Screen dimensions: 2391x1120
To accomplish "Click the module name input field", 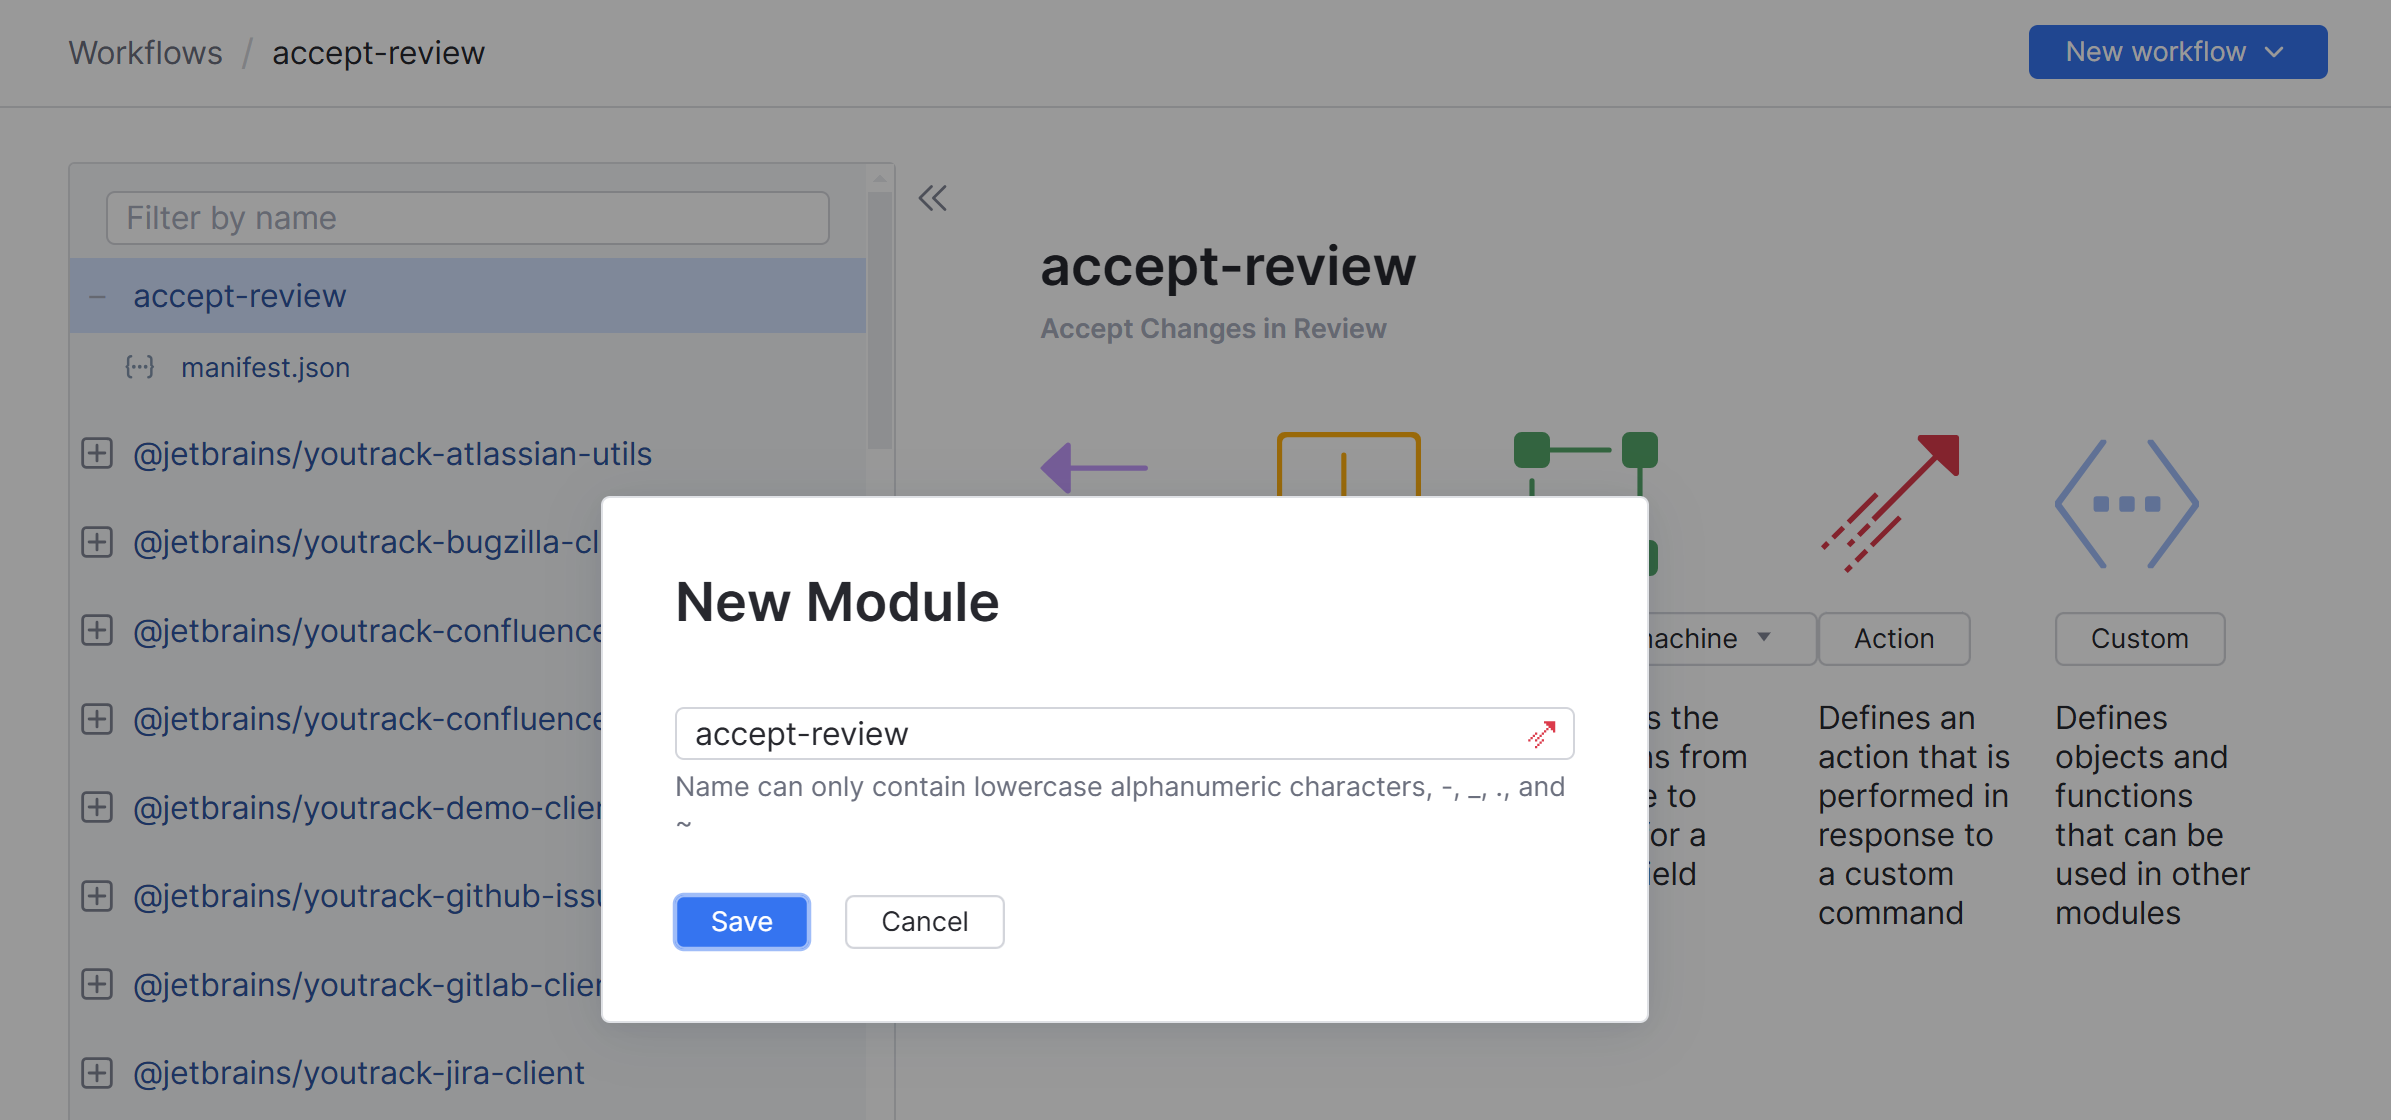I will 1100,734.
